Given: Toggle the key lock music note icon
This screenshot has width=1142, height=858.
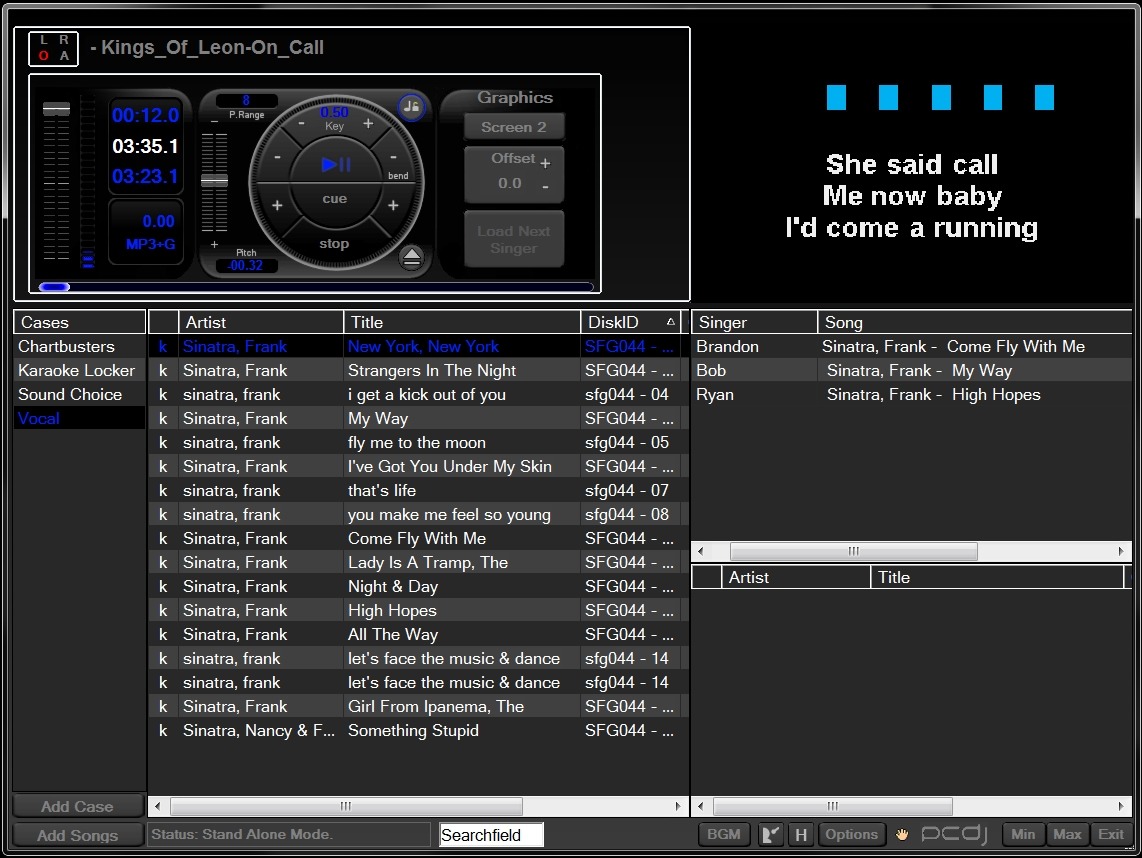Looking at the screenshot, I should [x=411, y=108].
